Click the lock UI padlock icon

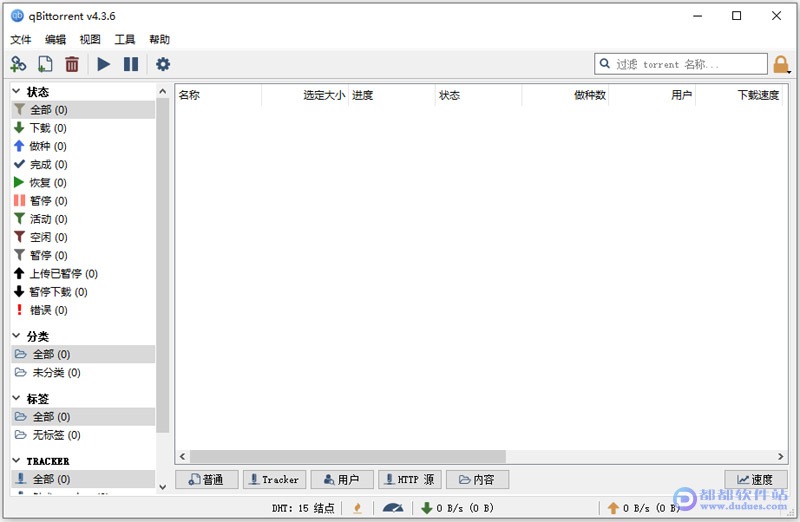(781, 65)
